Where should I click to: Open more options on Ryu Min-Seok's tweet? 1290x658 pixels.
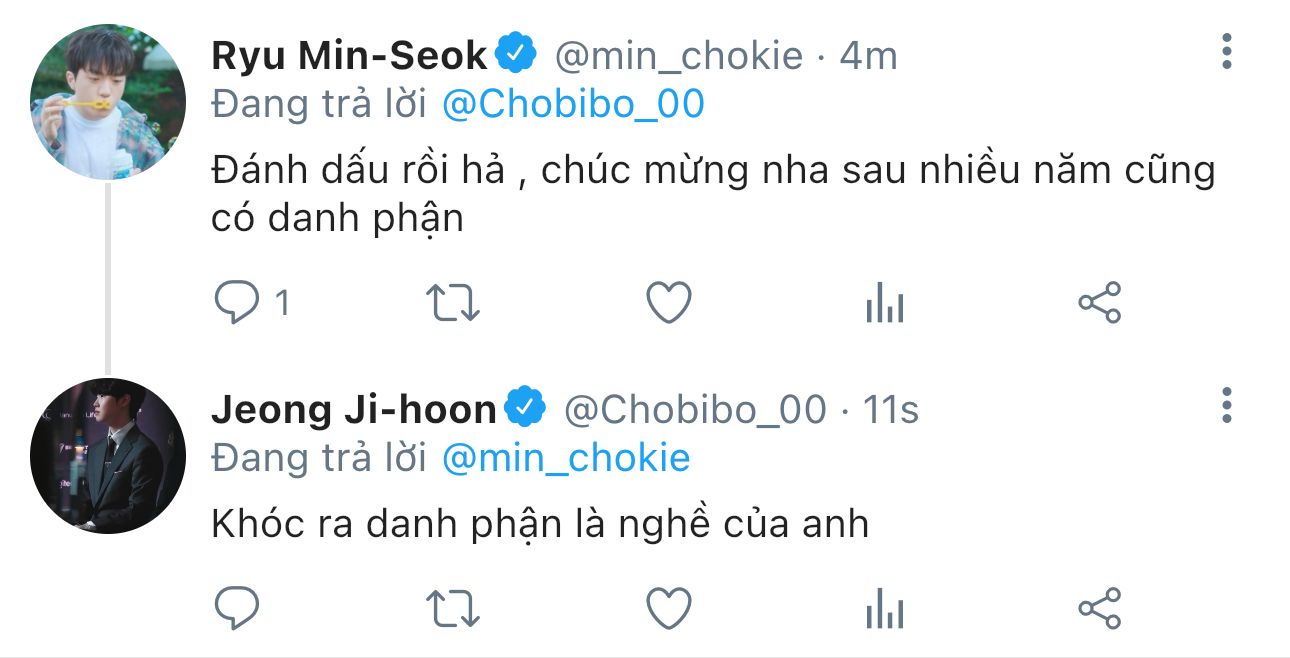(1227, 51)
